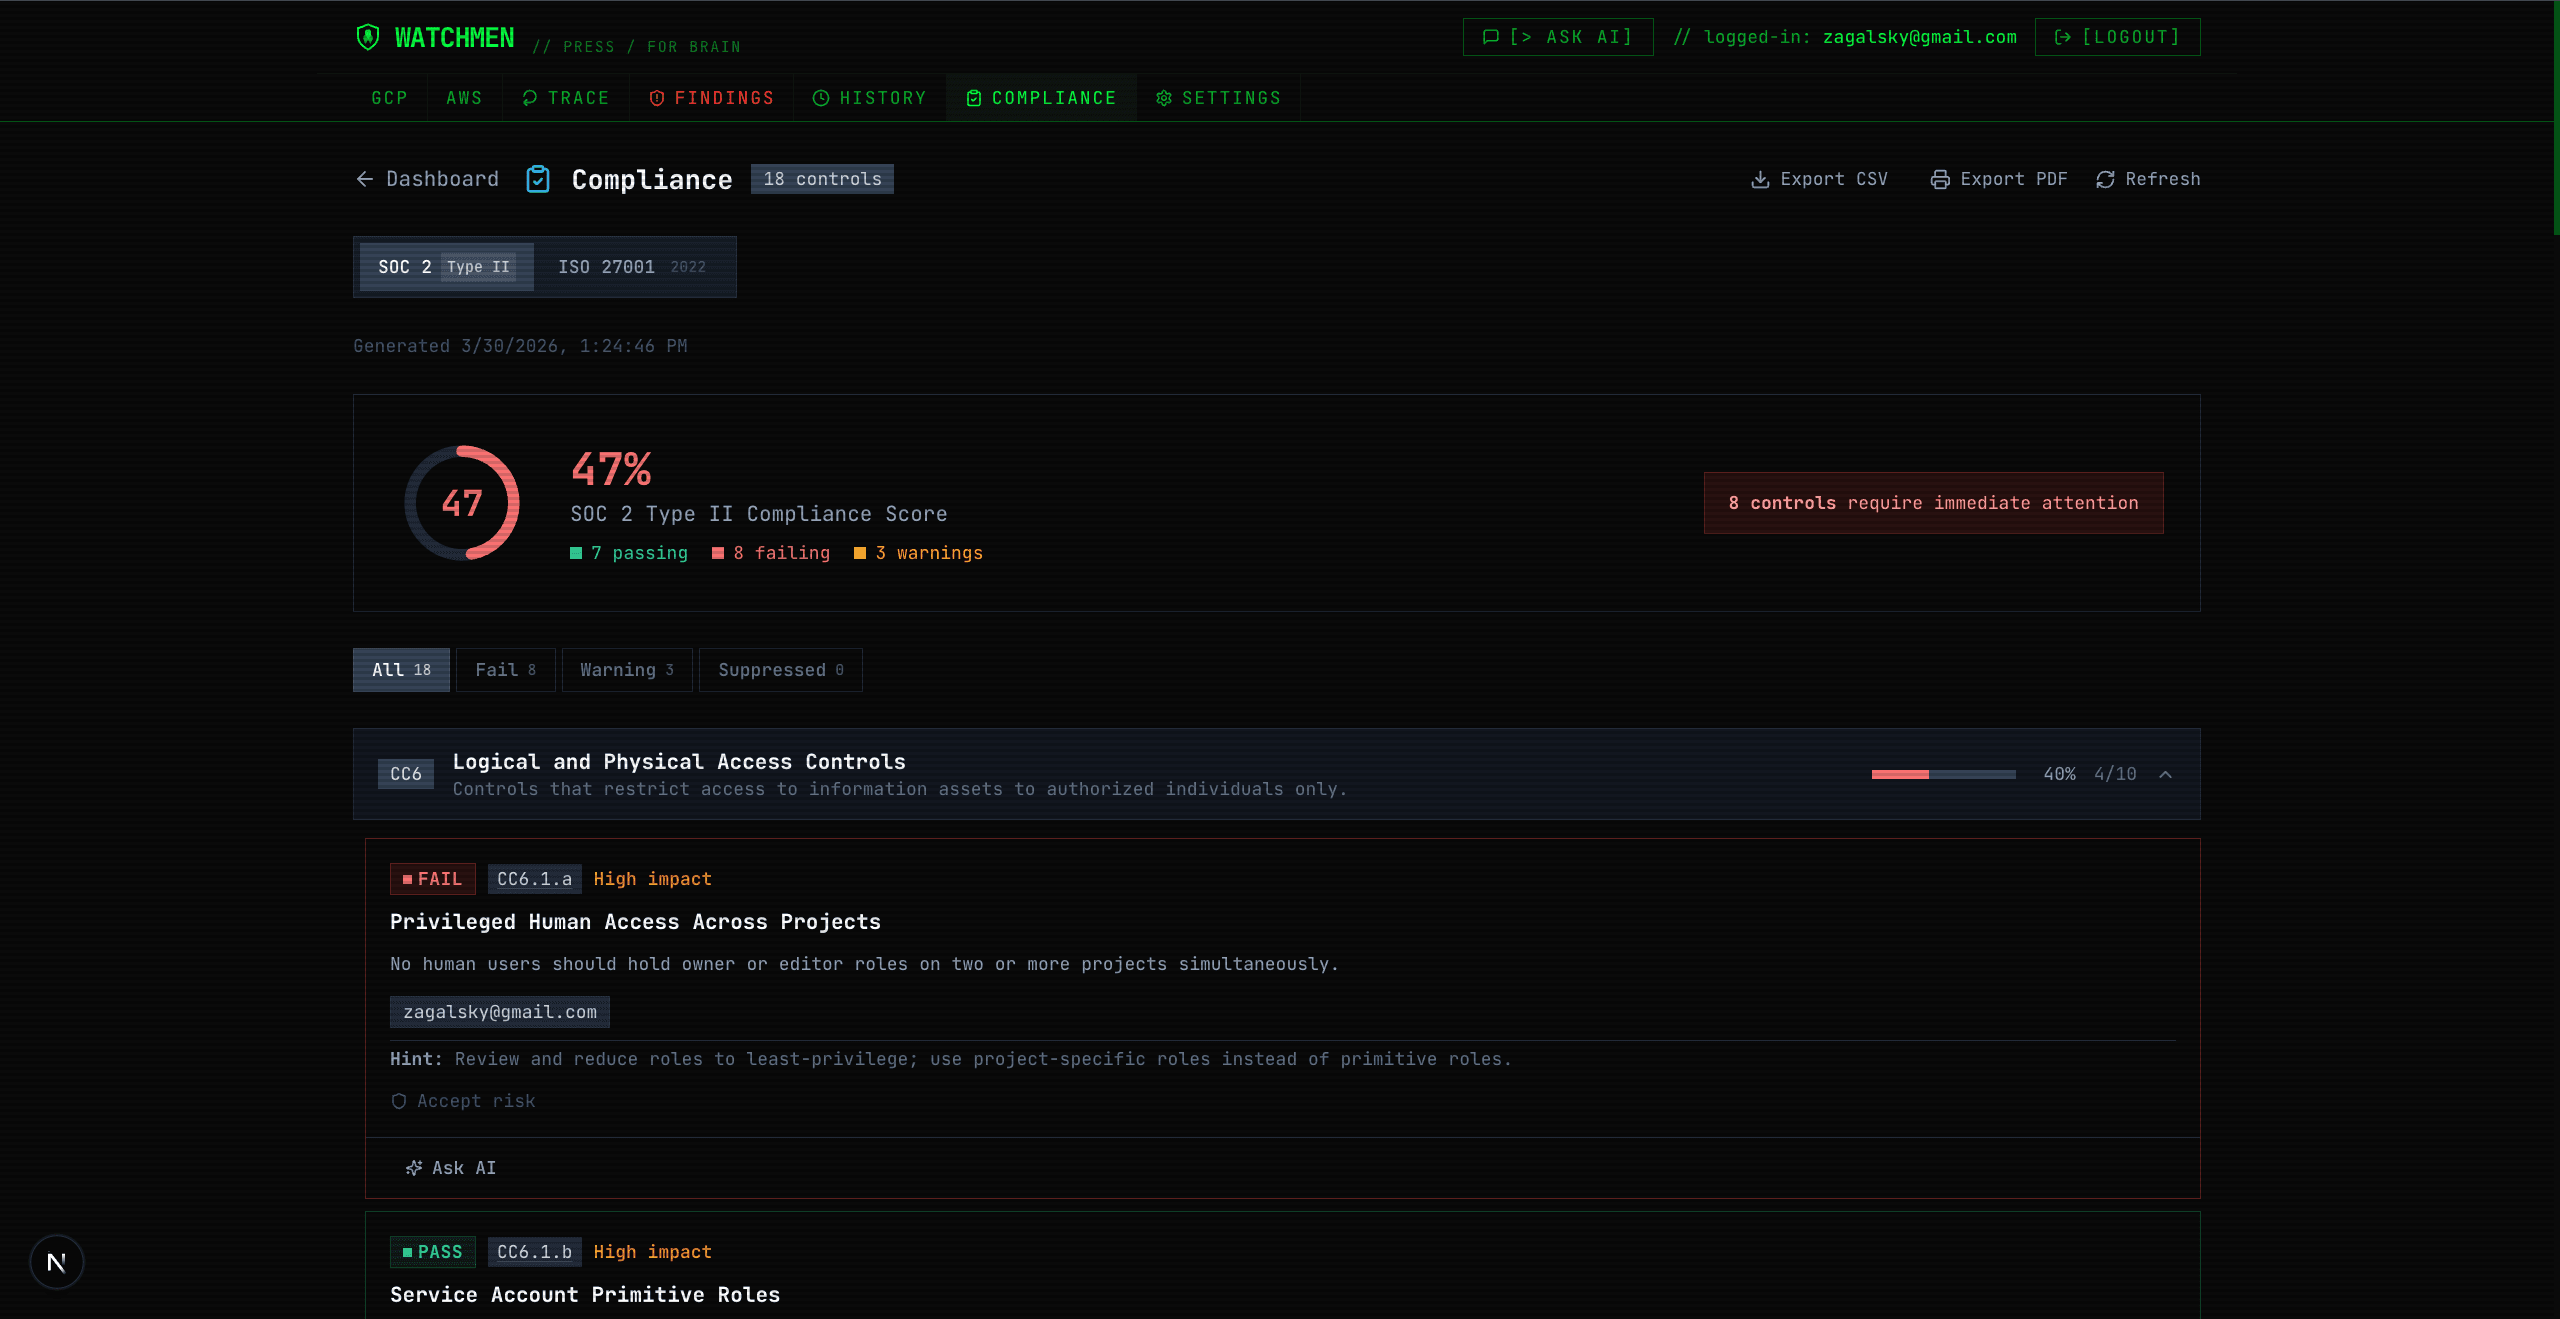Show Suppressed controls filter

pos(781,670)
